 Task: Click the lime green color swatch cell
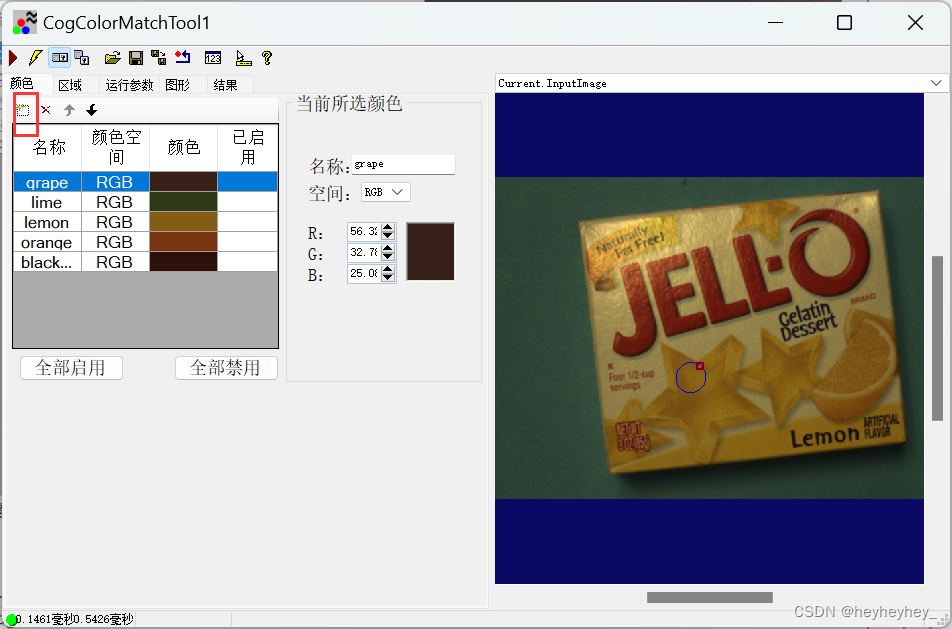pos(183,202)
